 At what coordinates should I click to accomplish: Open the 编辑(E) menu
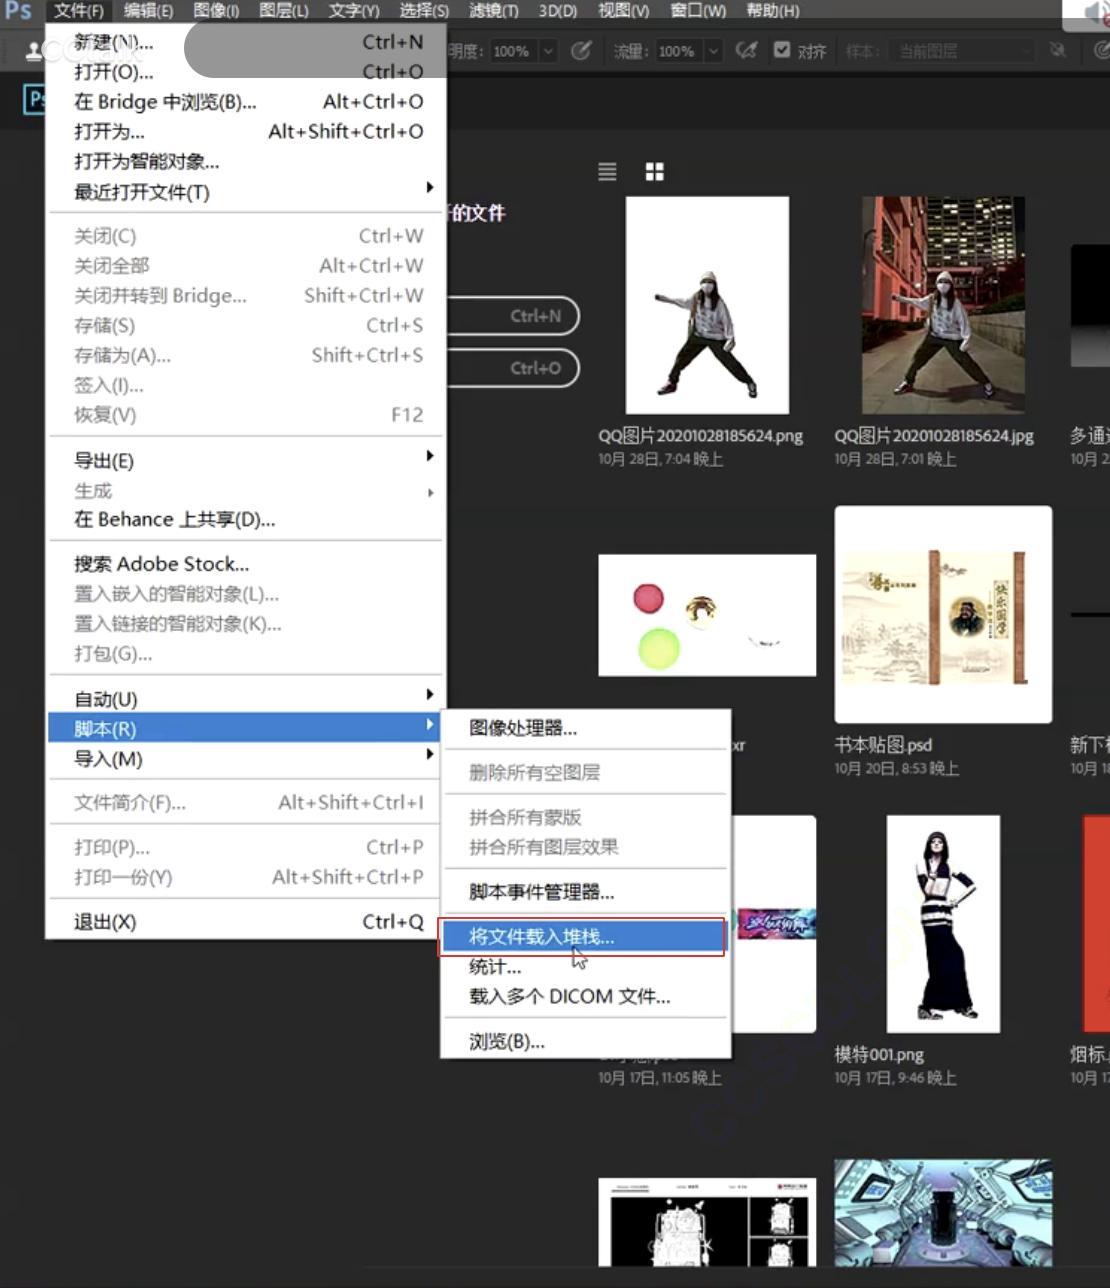(148, 11)
